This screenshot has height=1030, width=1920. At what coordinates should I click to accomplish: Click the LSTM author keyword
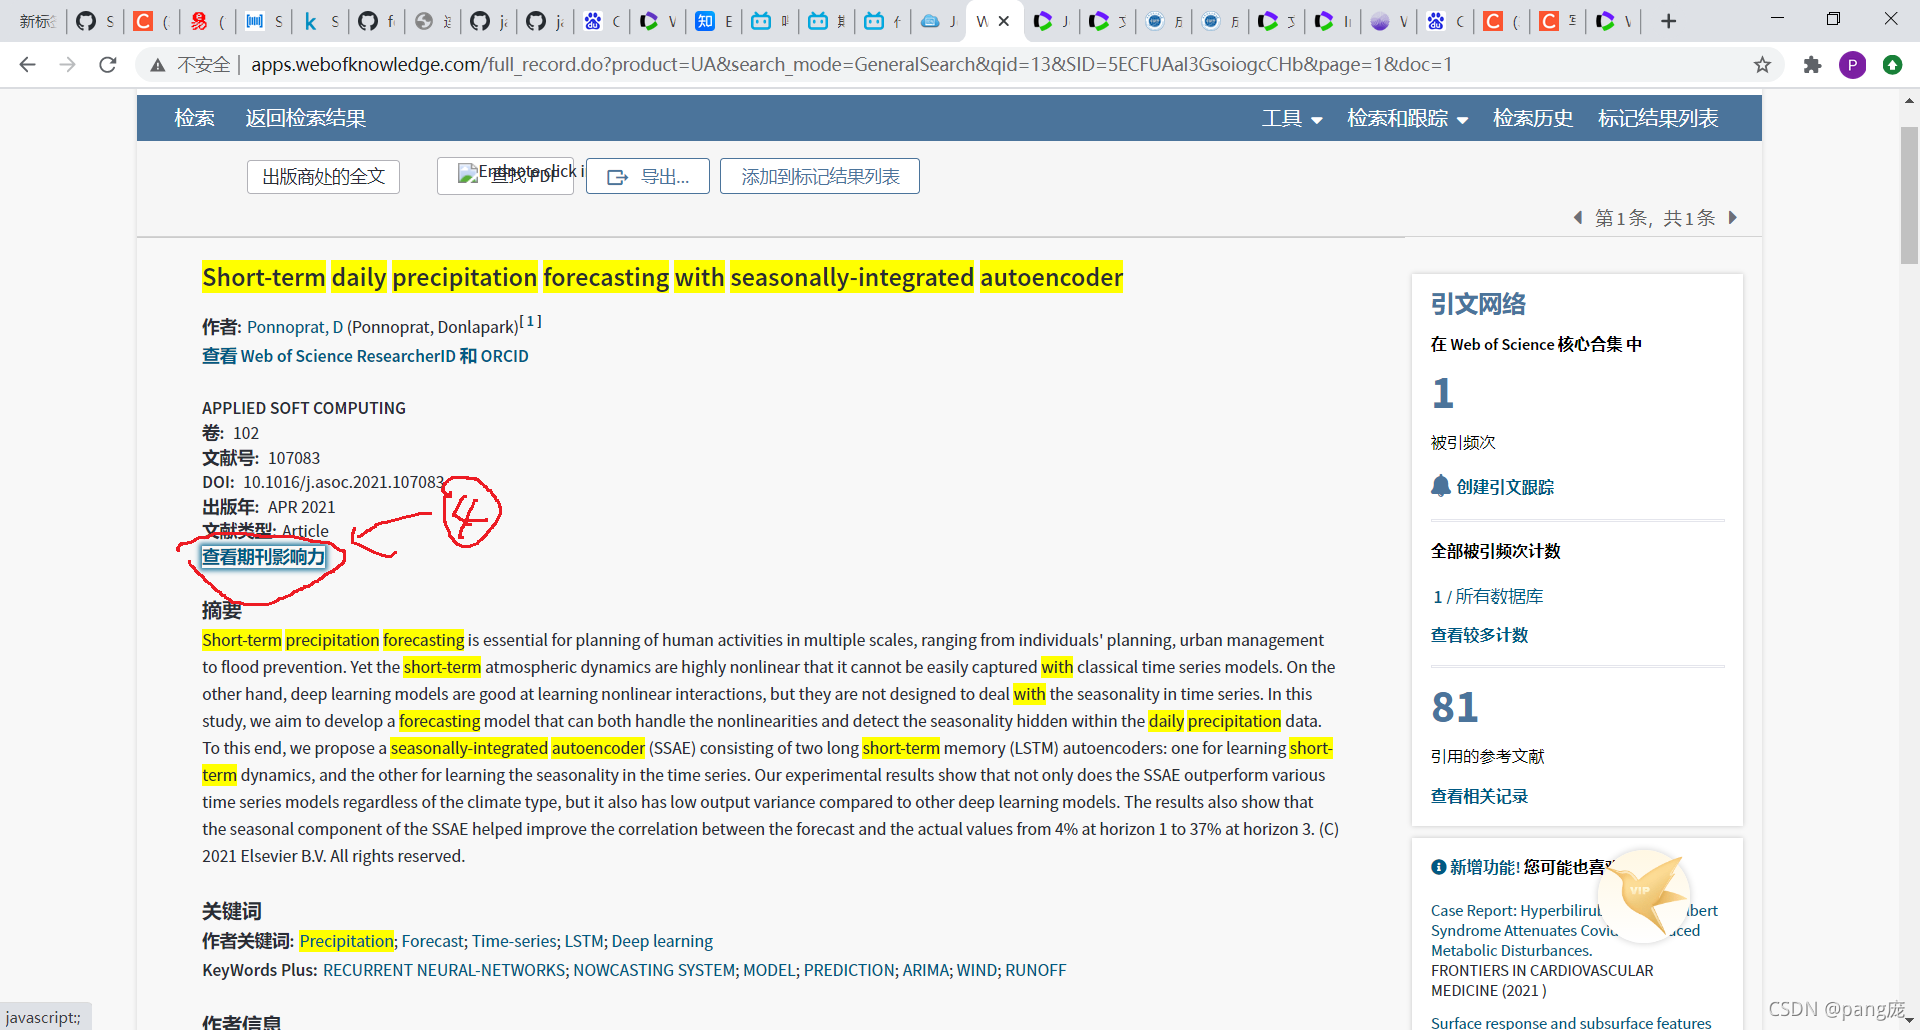point(584,941)
